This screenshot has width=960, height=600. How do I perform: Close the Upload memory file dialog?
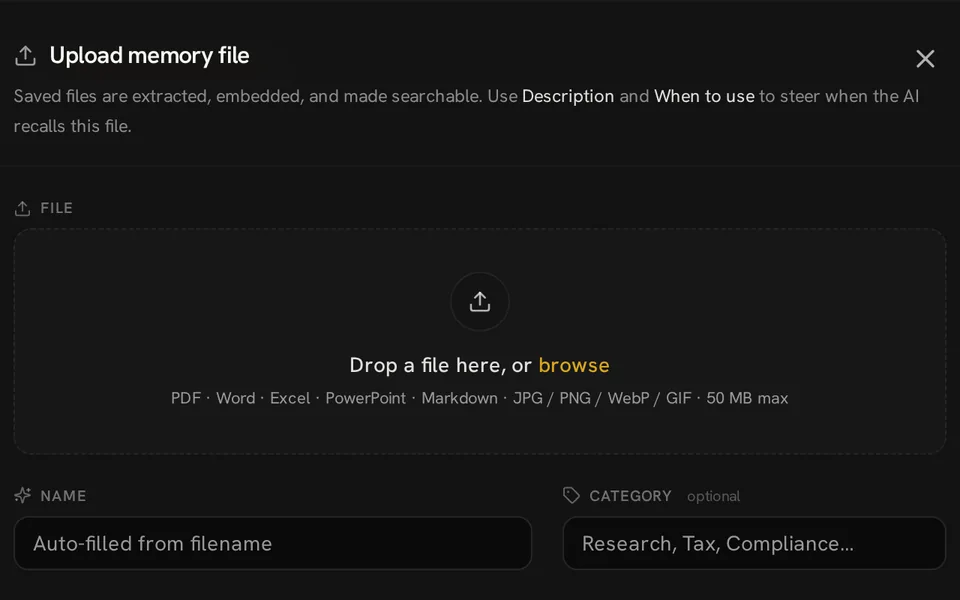tap(924, 59)
